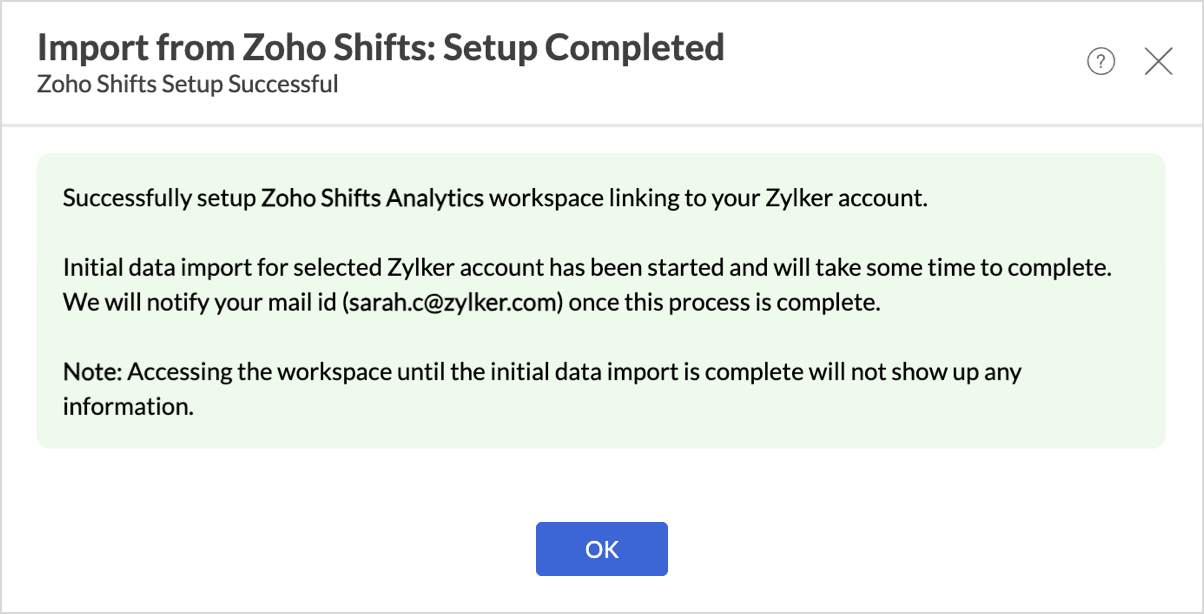Click 'Setup Completed' in the title
This screenshot has height=614, width=1204.
pos(584,47)
